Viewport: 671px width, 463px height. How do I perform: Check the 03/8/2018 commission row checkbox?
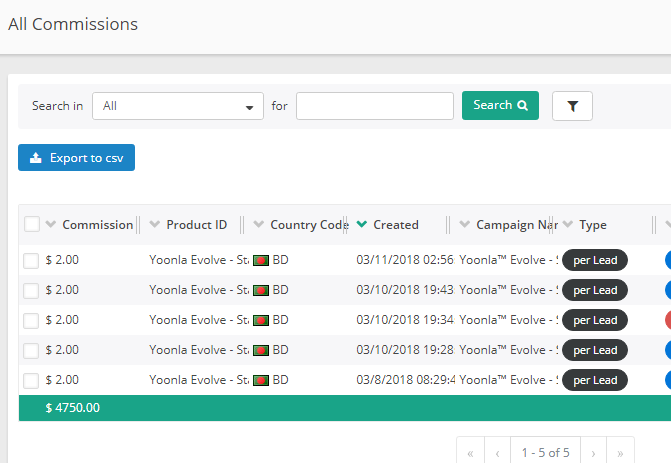point(31,381)
